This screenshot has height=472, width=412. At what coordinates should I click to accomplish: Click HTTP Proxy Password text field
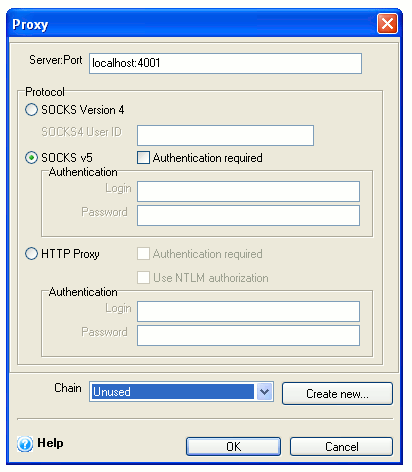(x=248, y=335)
